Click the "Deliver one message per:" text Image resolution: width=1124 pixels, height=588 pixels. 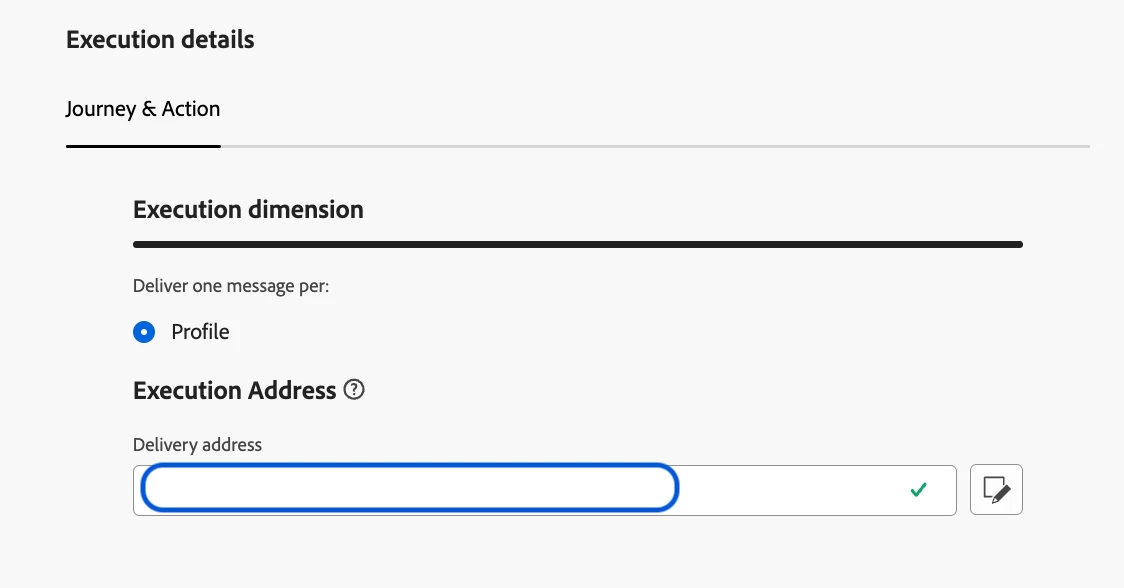click(231, 286)
